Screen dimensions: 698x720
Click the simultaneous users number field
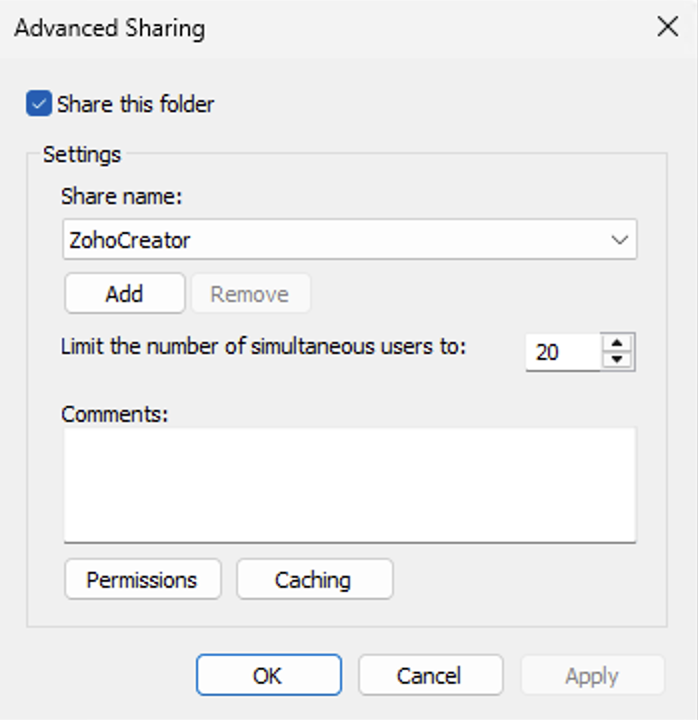pyautogui.click(x=563, y=352)
